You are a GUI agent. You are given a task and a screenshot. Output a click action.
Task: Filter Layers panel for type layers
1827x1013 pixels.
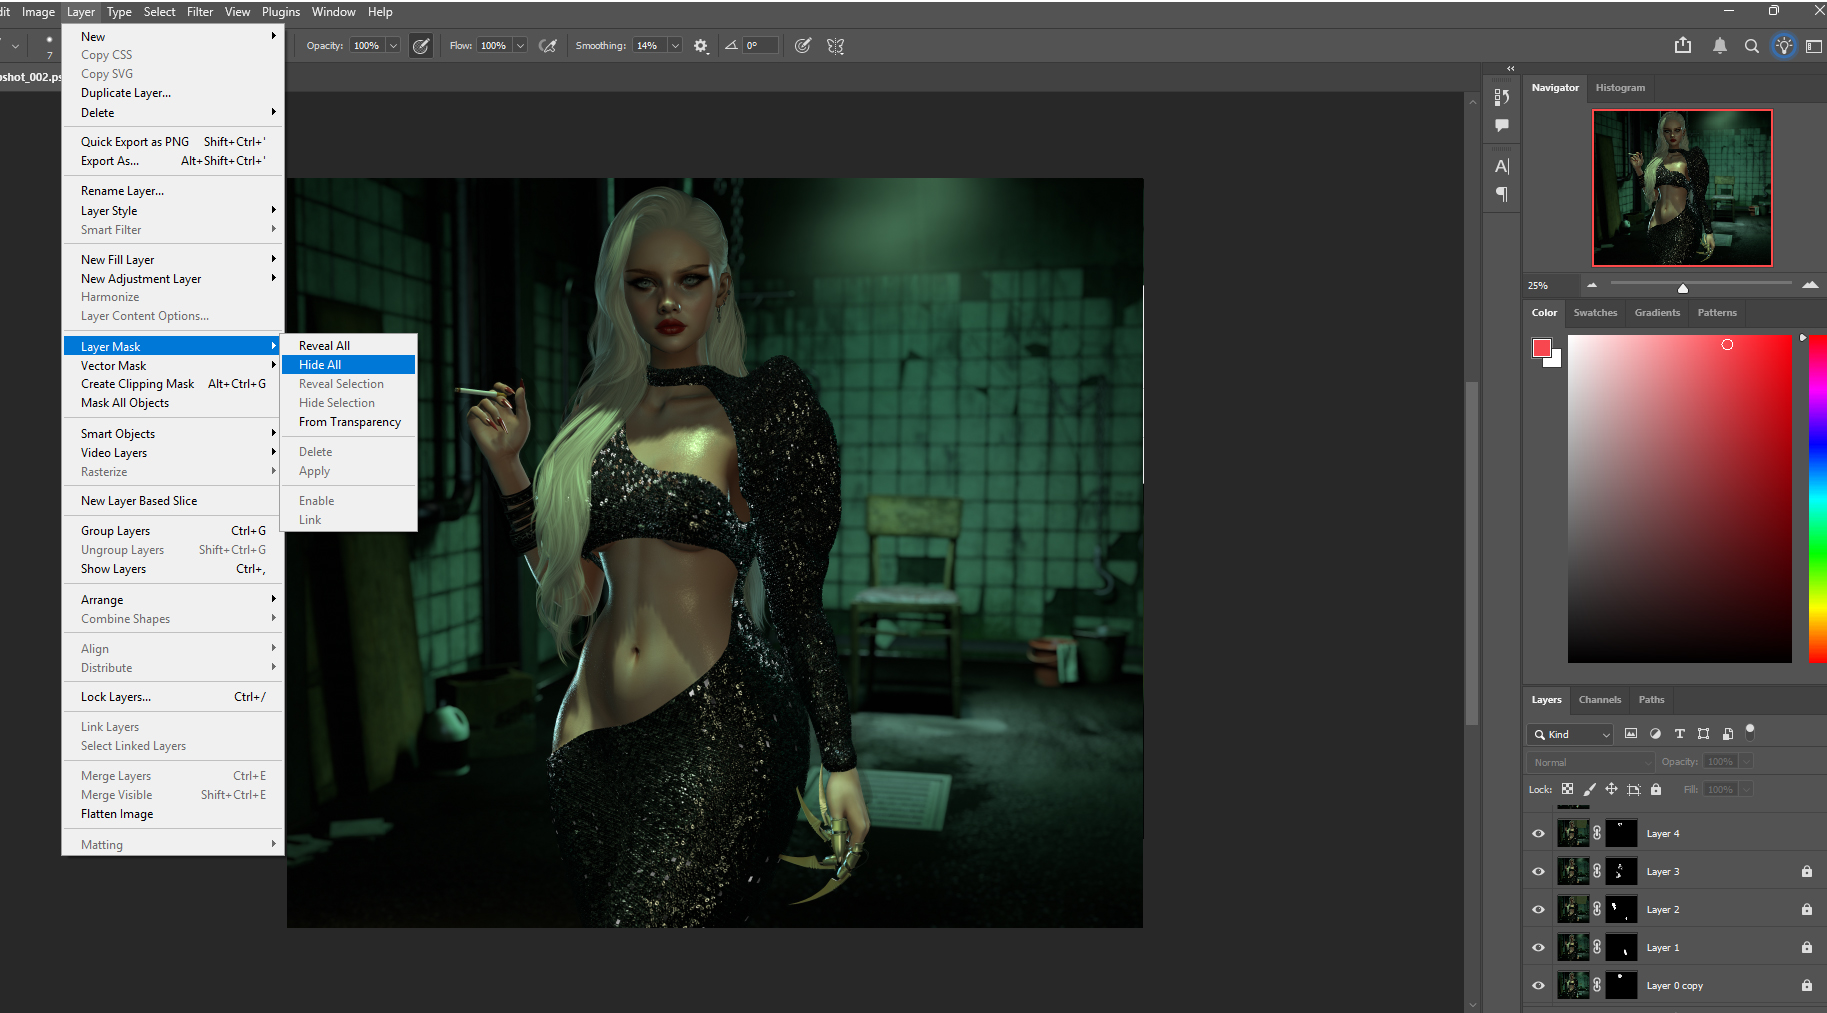[x=1679, y=733]
